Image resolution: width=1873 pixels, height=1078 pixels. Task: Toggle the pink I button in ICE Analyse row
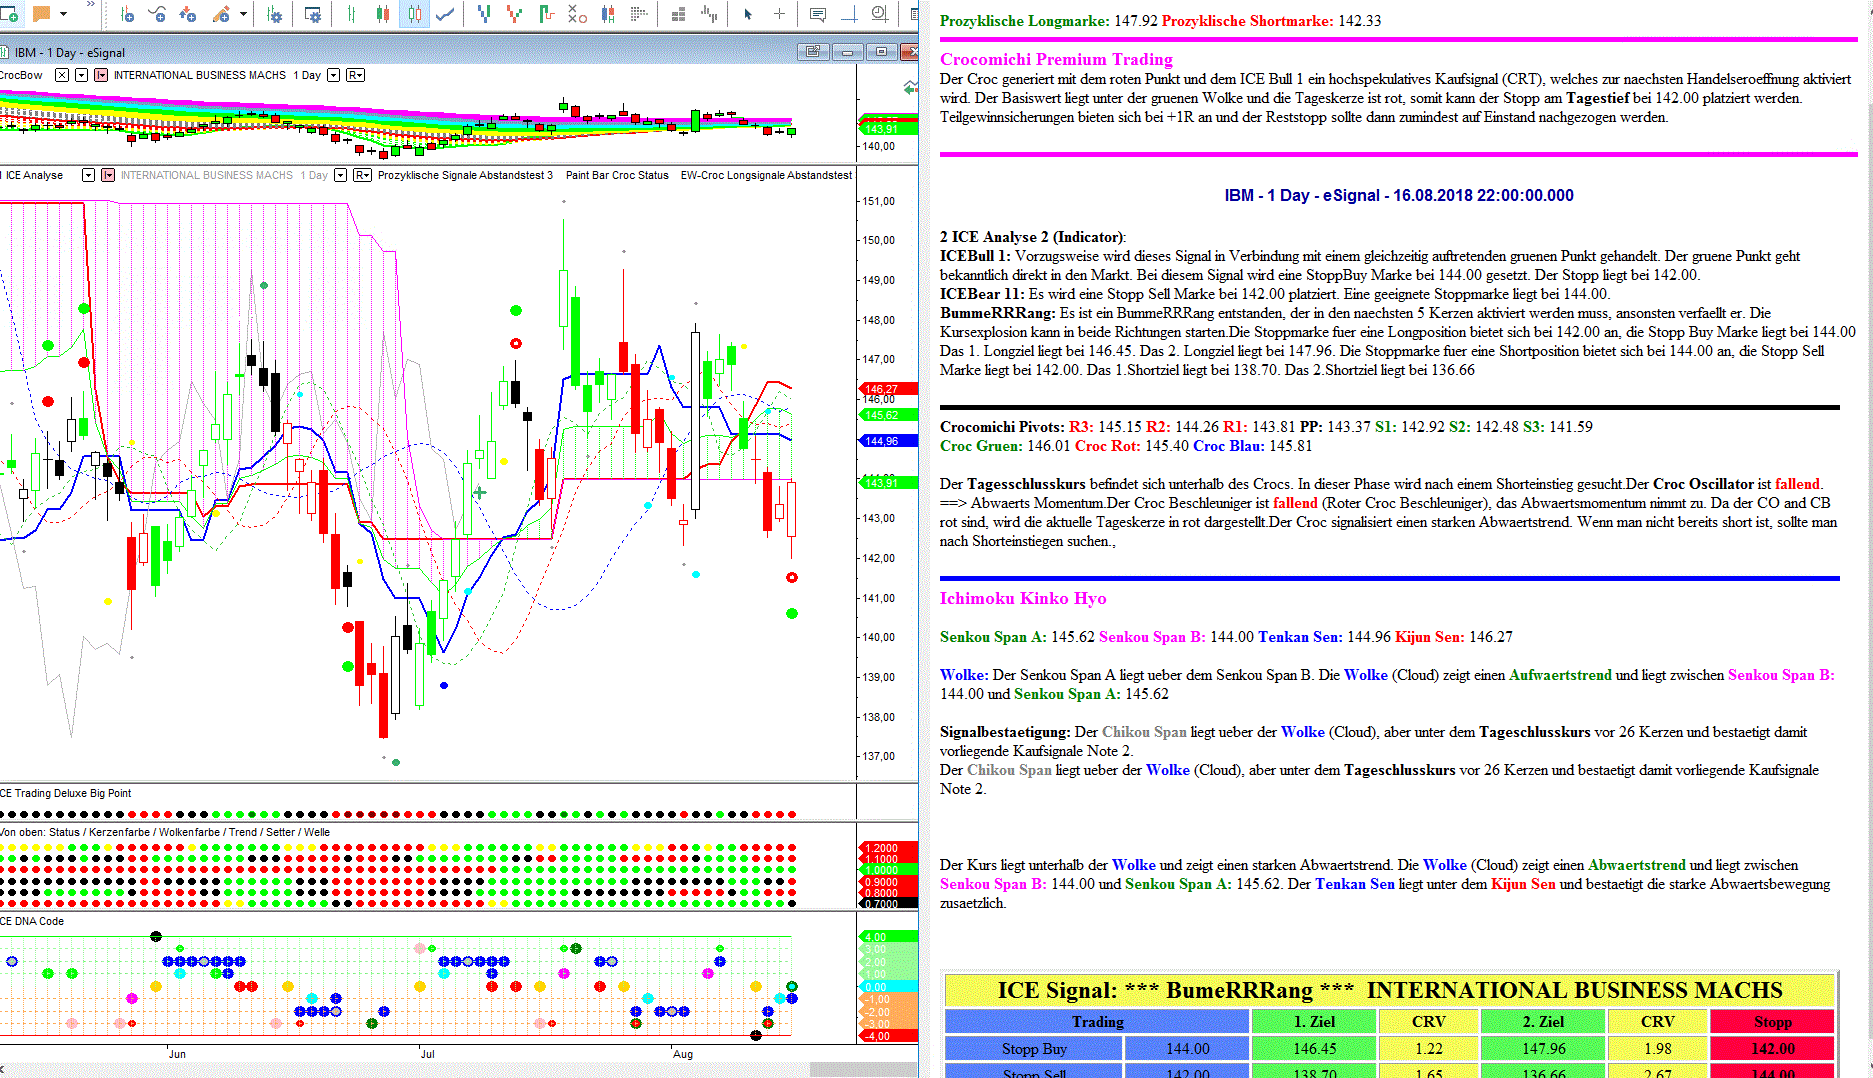(x=108, y=175)
